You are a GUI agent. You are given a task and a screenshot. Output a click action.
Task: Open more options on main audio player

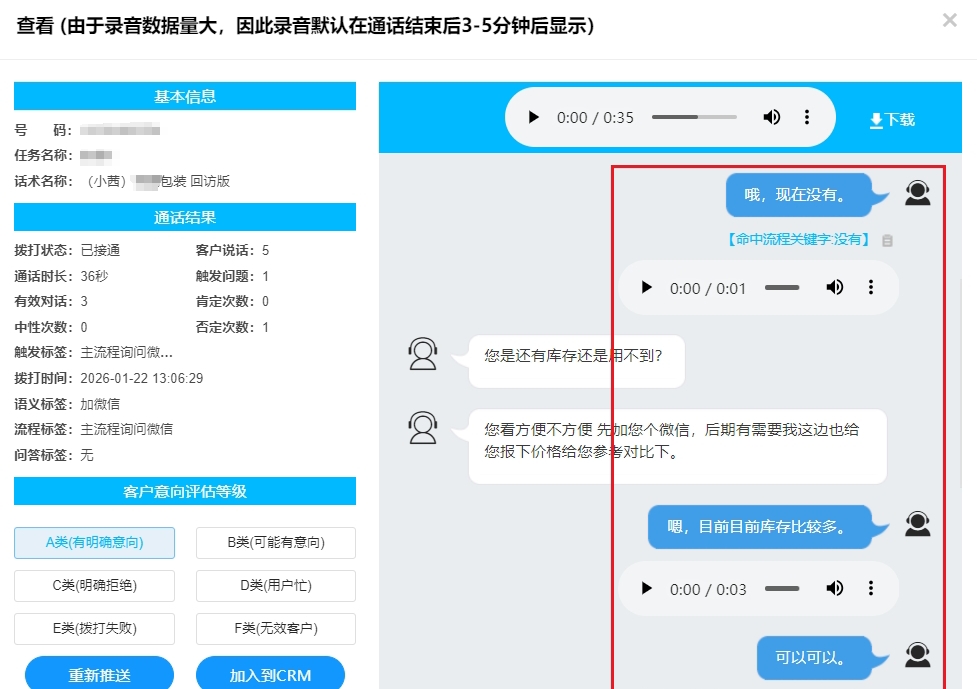pyautogui.click(x=807, y=118)
